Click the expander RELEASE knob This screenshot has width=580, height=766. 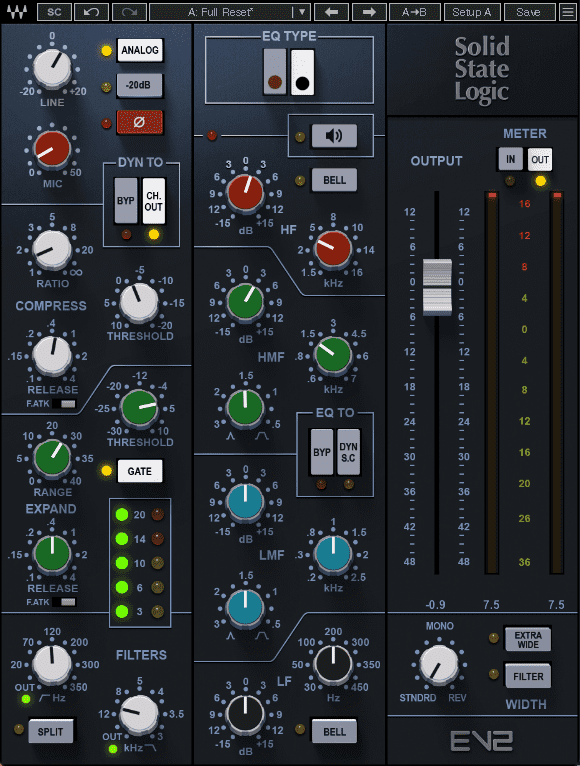[x=52, y=554]
